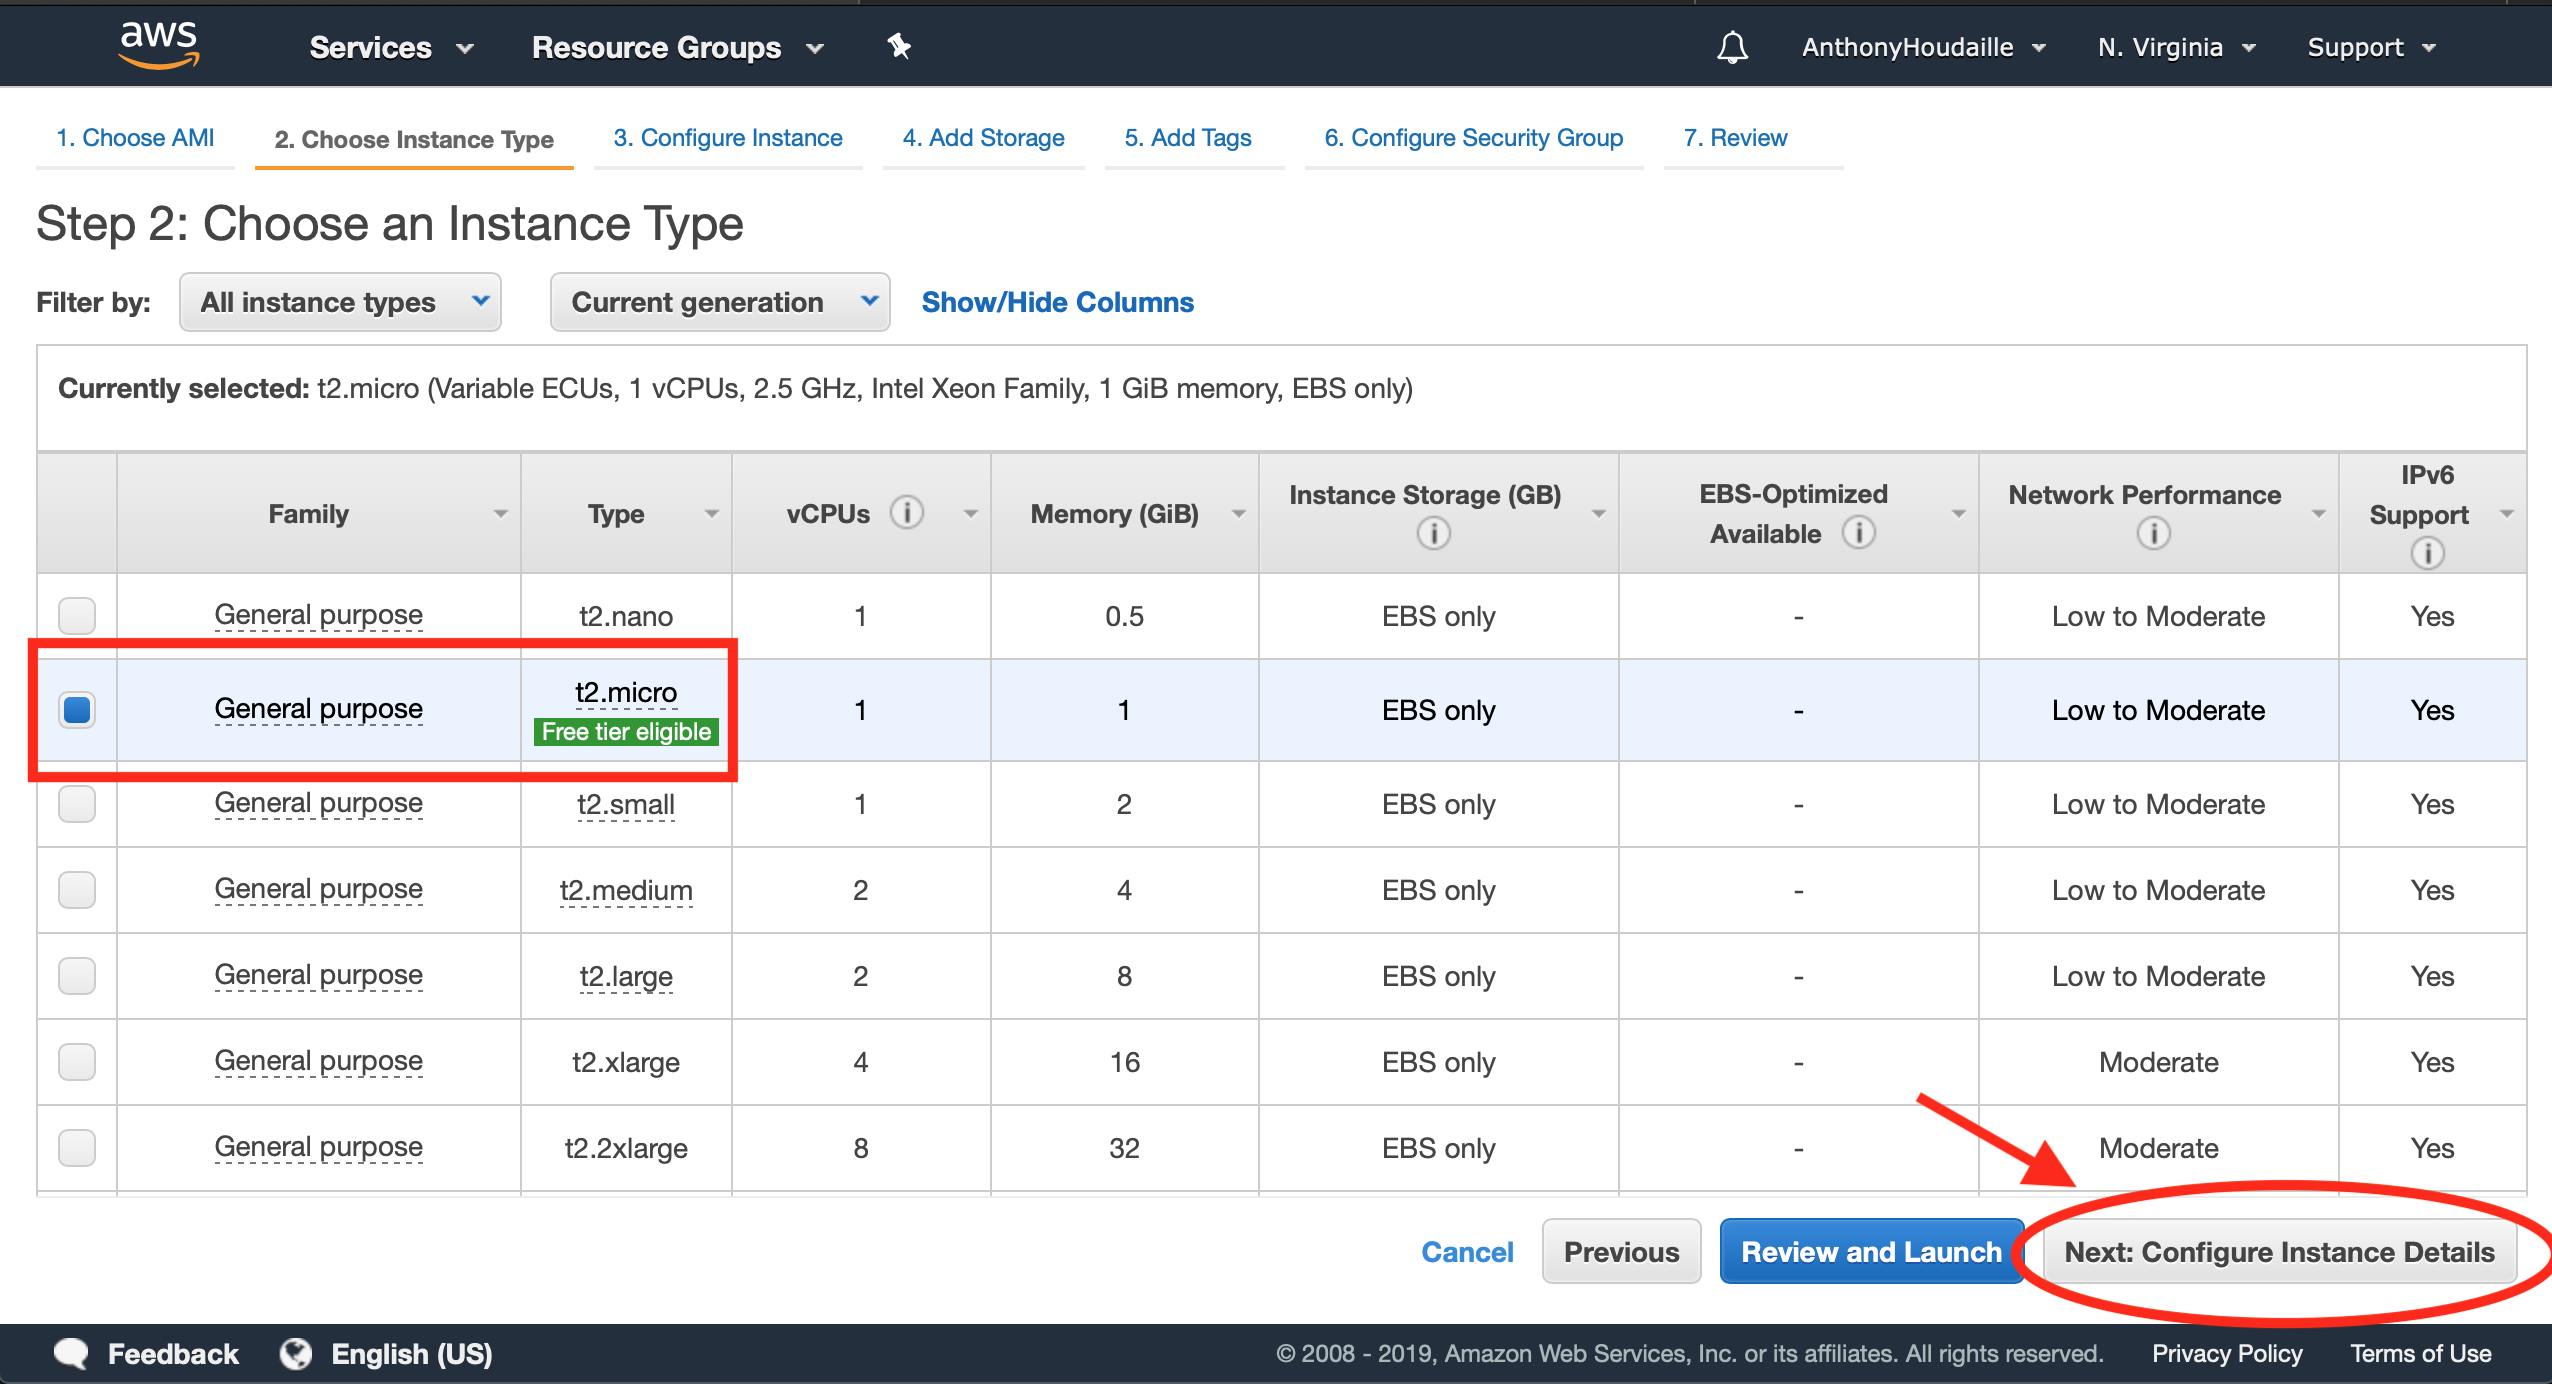Click the pushpin shortcut icon

coord(899,46)
